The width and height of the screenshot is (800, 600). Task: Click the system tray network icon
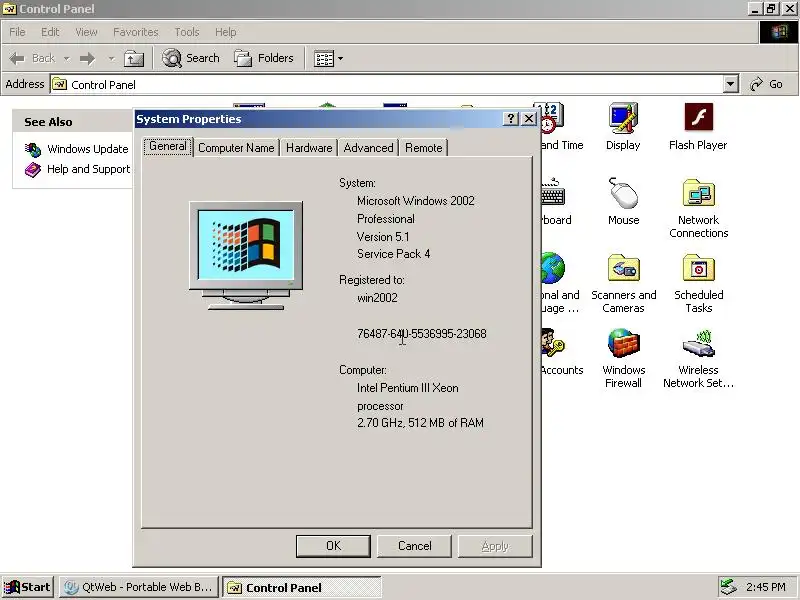point(728,587)
